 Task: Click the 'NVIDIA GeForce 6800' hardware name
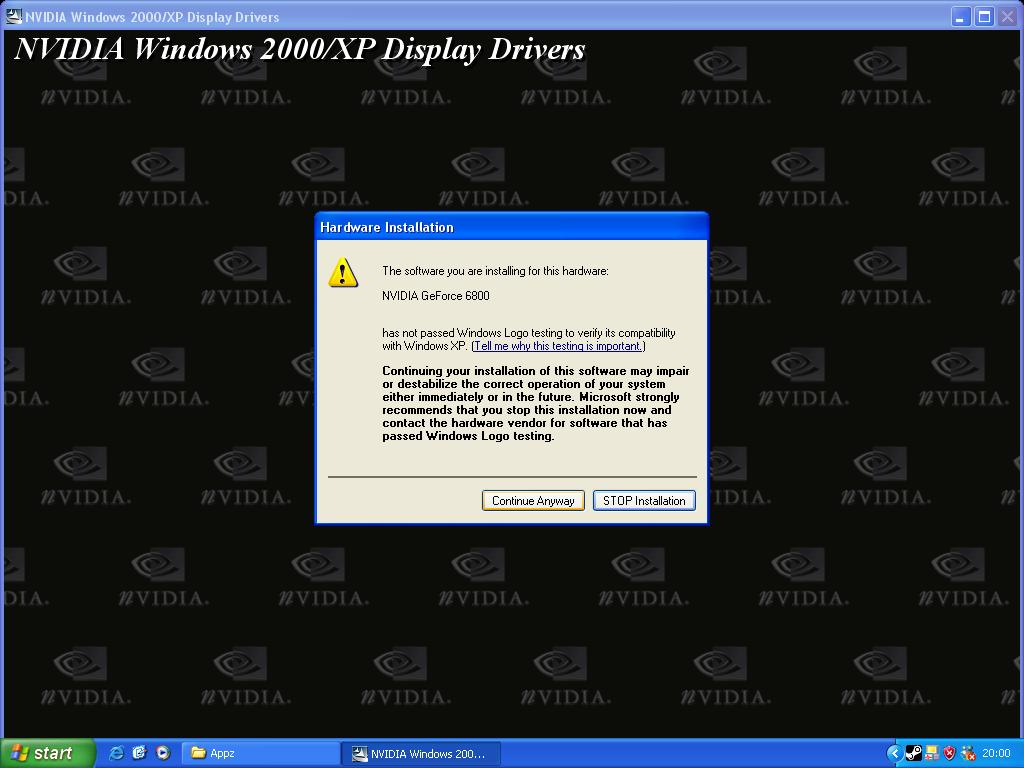436,296
